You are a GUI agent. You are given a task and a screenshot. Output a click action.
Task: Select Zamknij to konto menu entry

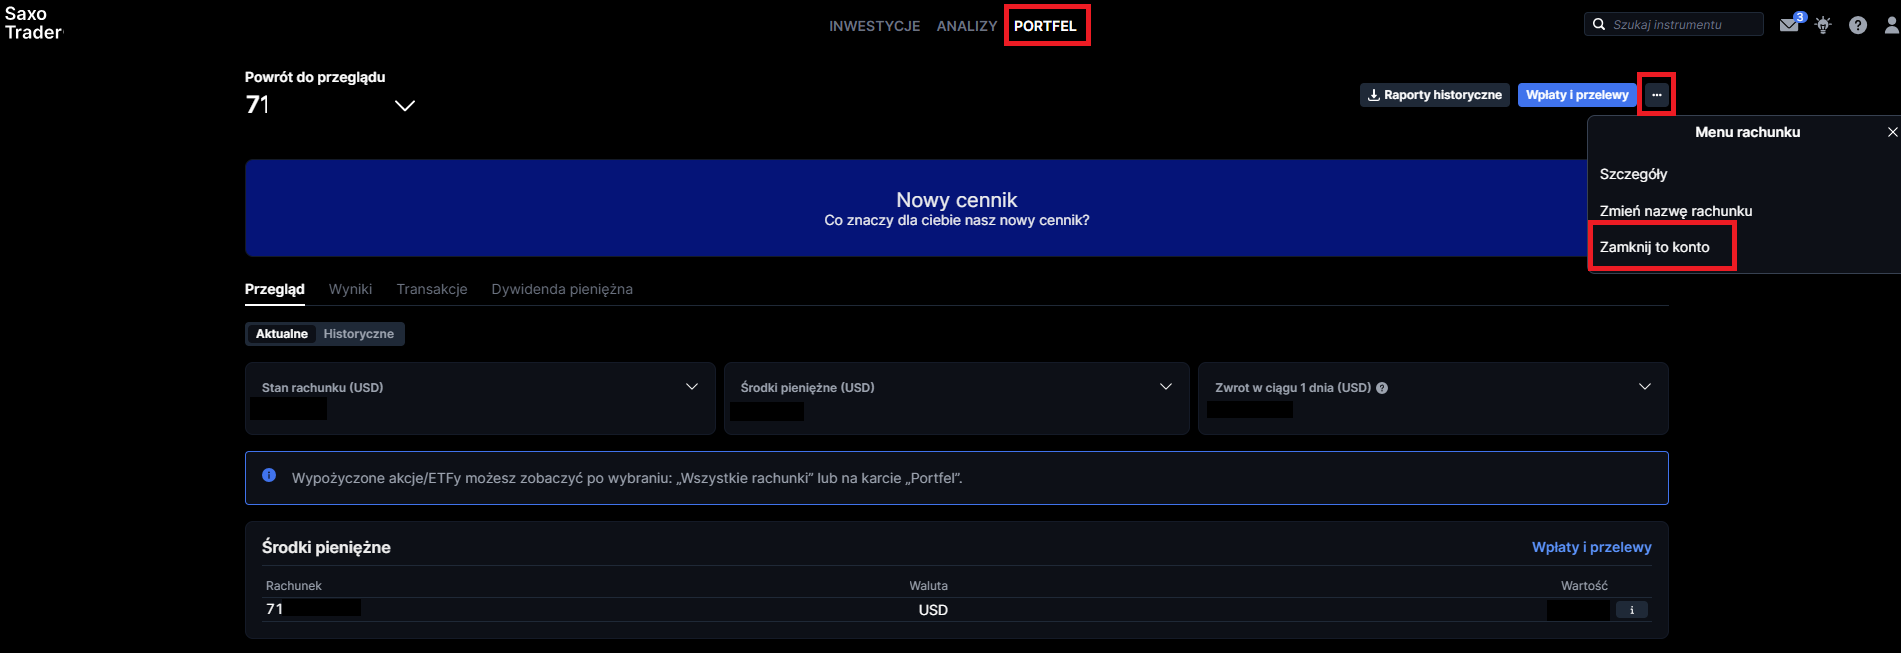(1654, 247)
